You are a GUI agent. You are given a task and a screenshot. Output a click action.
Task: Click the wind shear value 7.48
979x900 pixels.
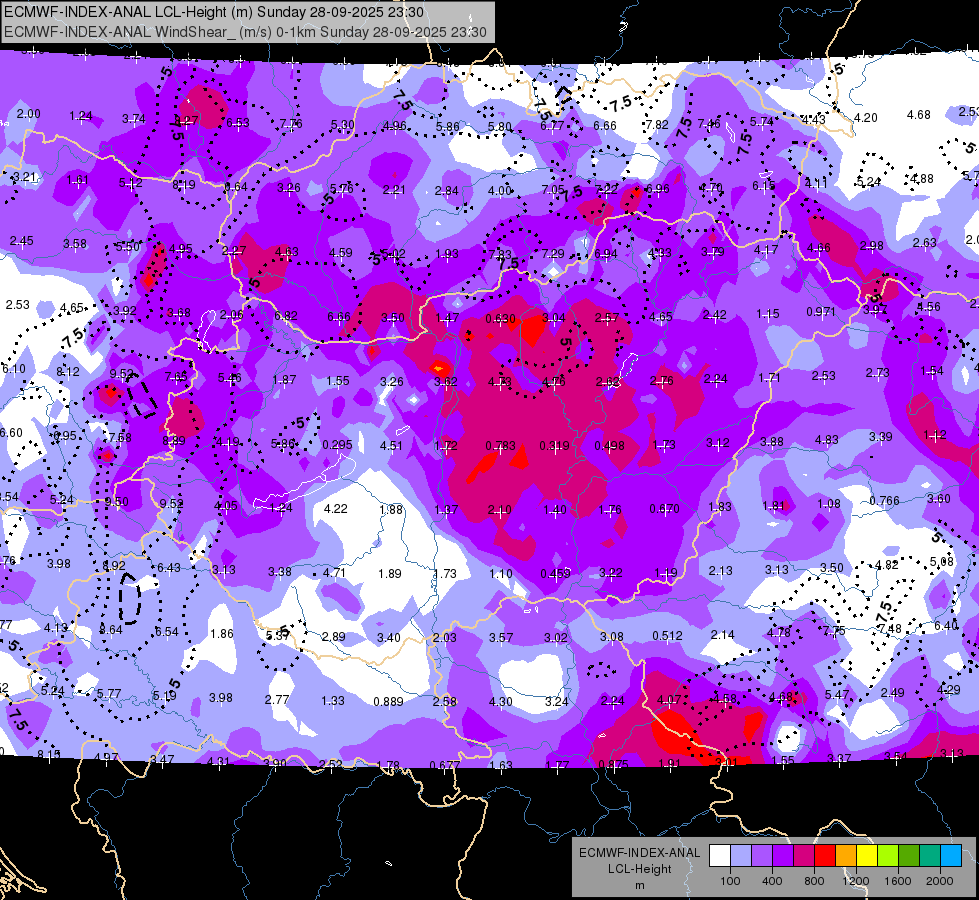click(890, 628)
